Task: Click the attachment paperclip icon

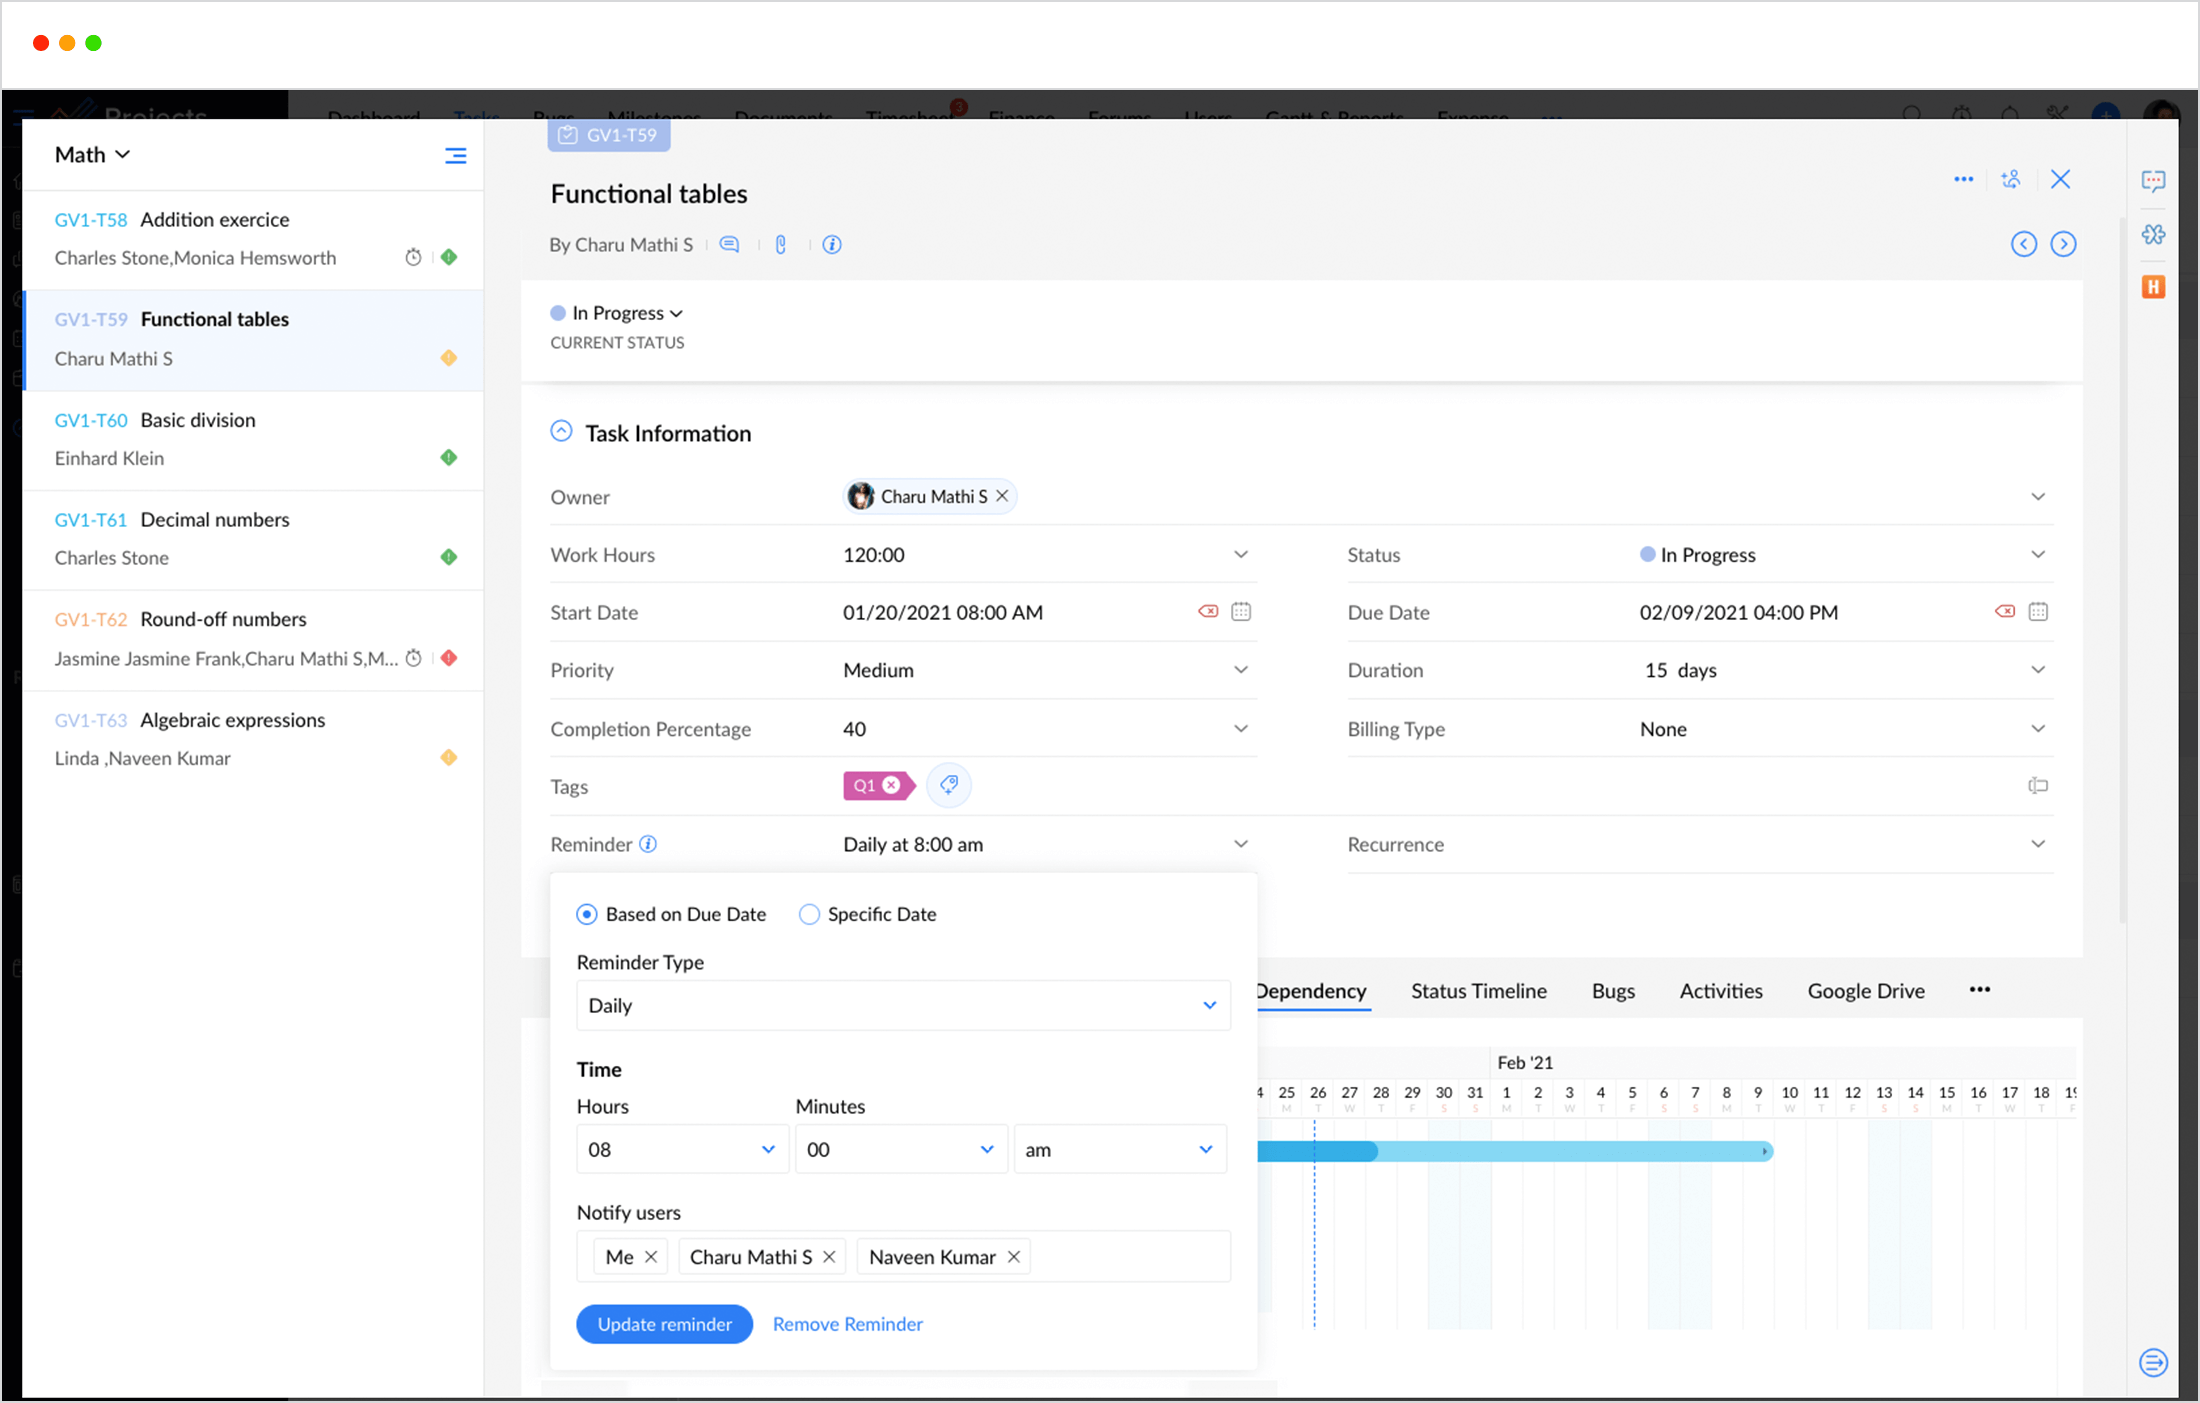Action: click(781, 245)
